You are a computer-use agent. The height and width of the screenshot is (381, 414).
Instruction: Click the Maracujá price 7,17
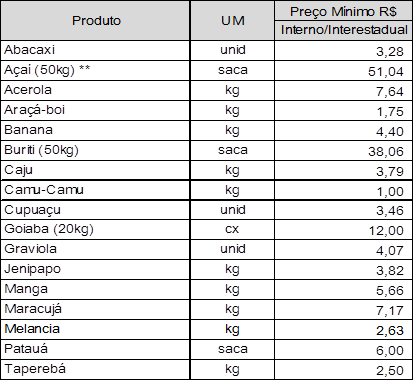(x=343, y=310)
